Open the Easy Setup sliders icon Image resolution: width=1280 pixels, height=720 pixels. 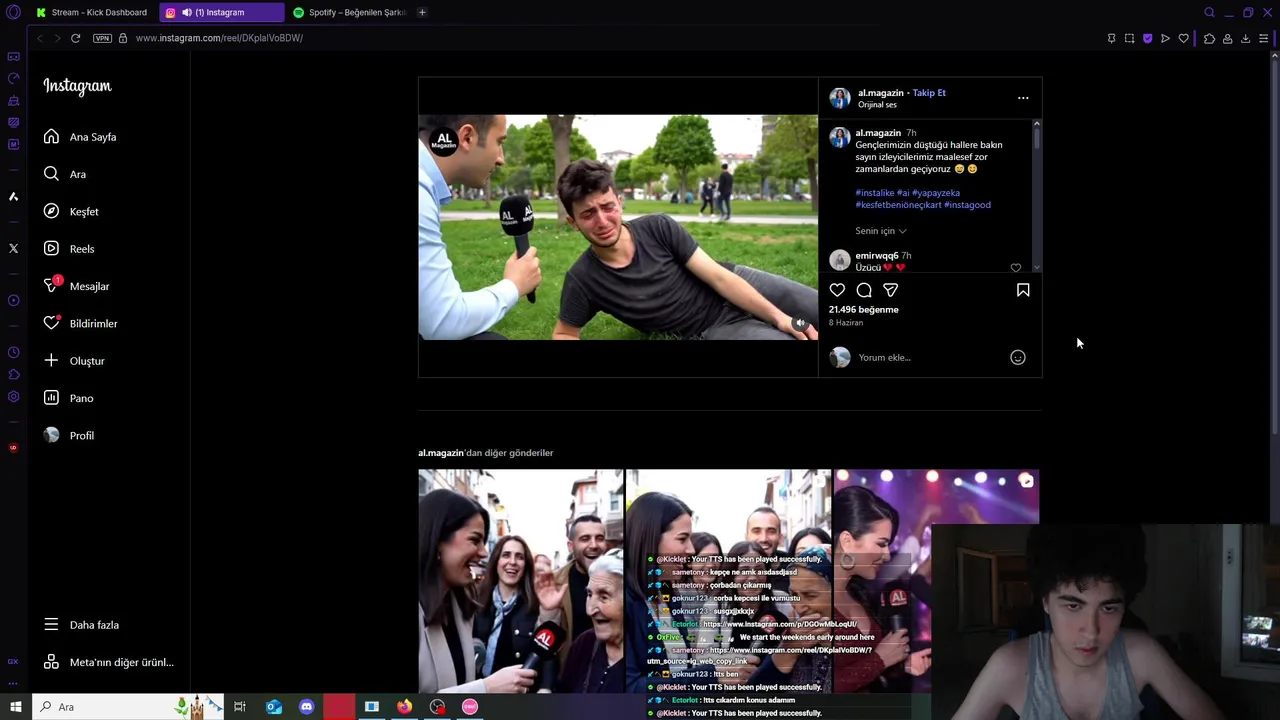click(1264, 38)
